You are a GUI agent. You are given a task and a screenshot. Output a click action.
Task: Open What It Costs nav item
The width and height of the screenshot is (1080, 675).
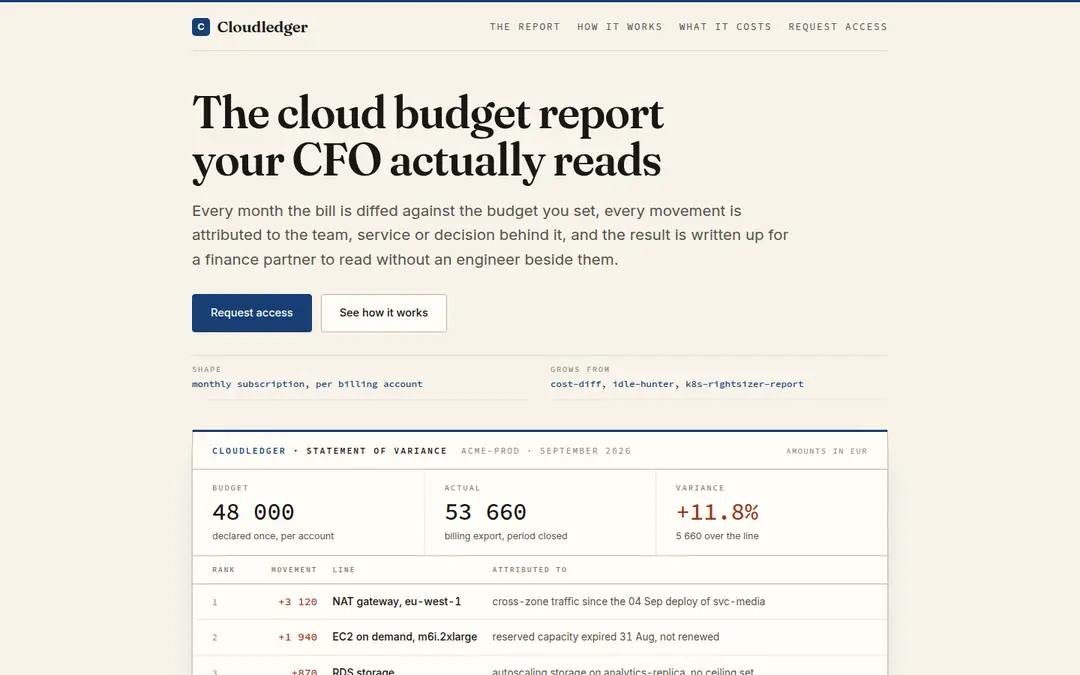pyautogui.click(x=725, y=27)
